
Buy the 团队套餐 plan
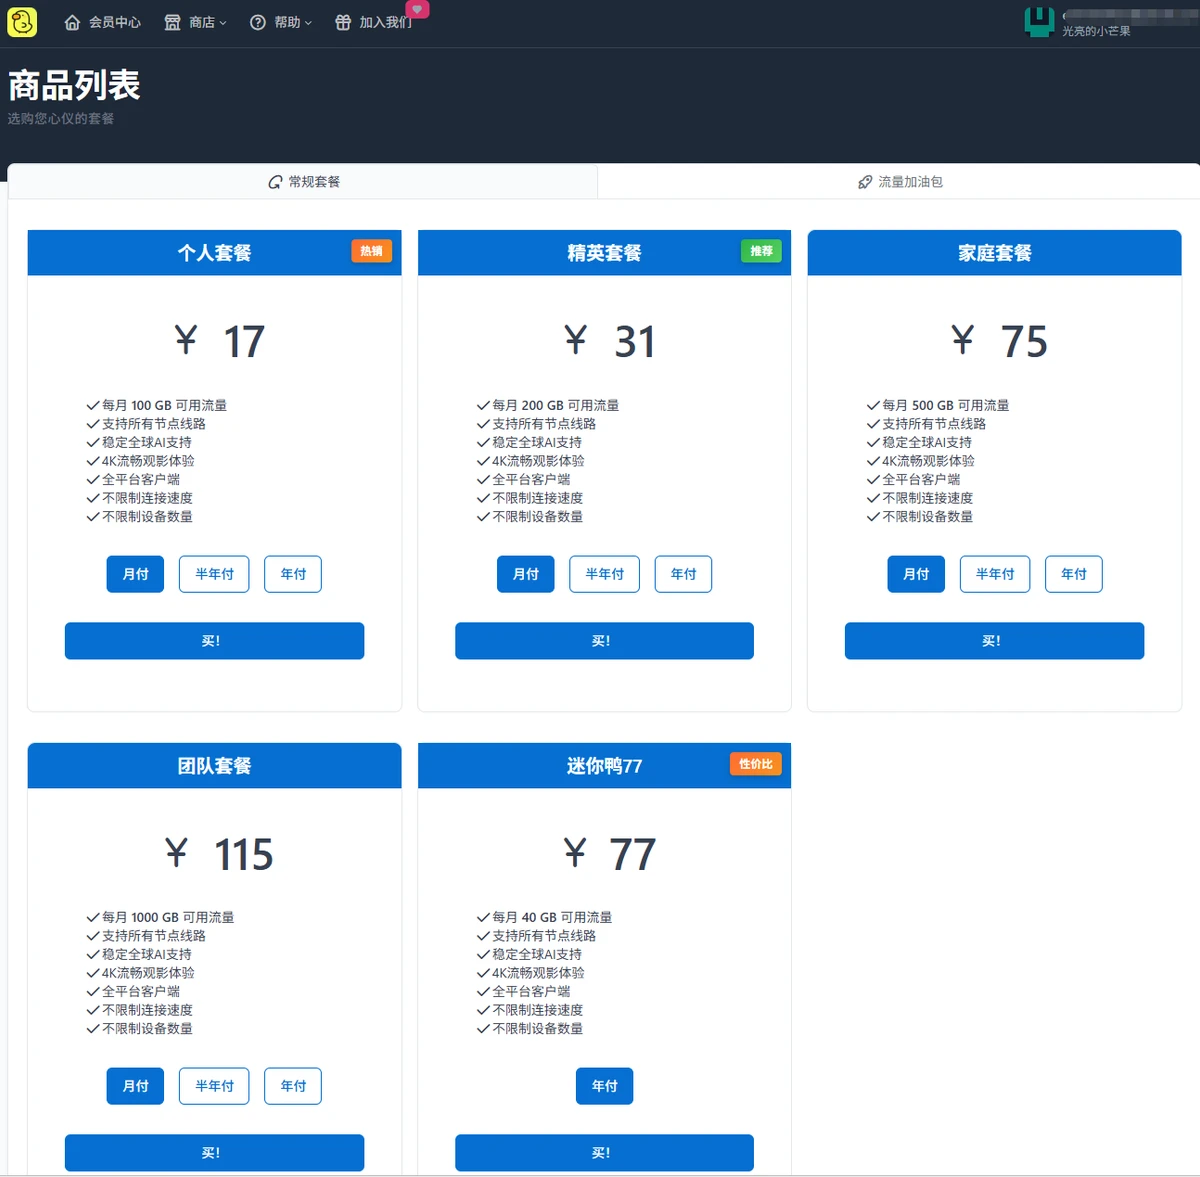pyautogui.click(x=214, y=1153)
